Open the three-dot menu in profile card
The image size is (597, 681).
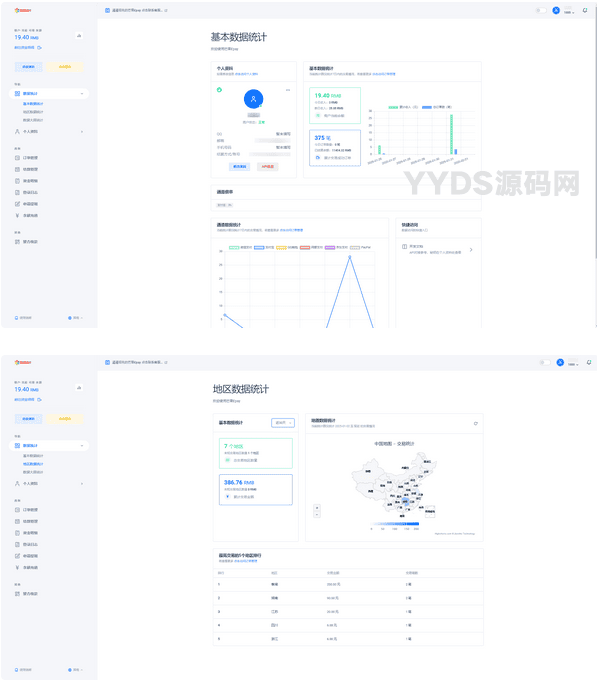(288, 90)
